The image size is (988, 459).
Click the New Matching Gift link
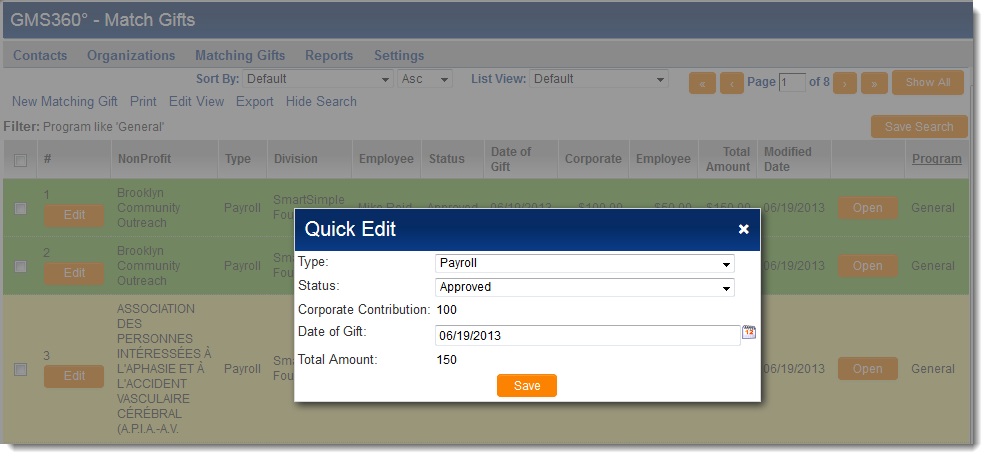[65, 101]
